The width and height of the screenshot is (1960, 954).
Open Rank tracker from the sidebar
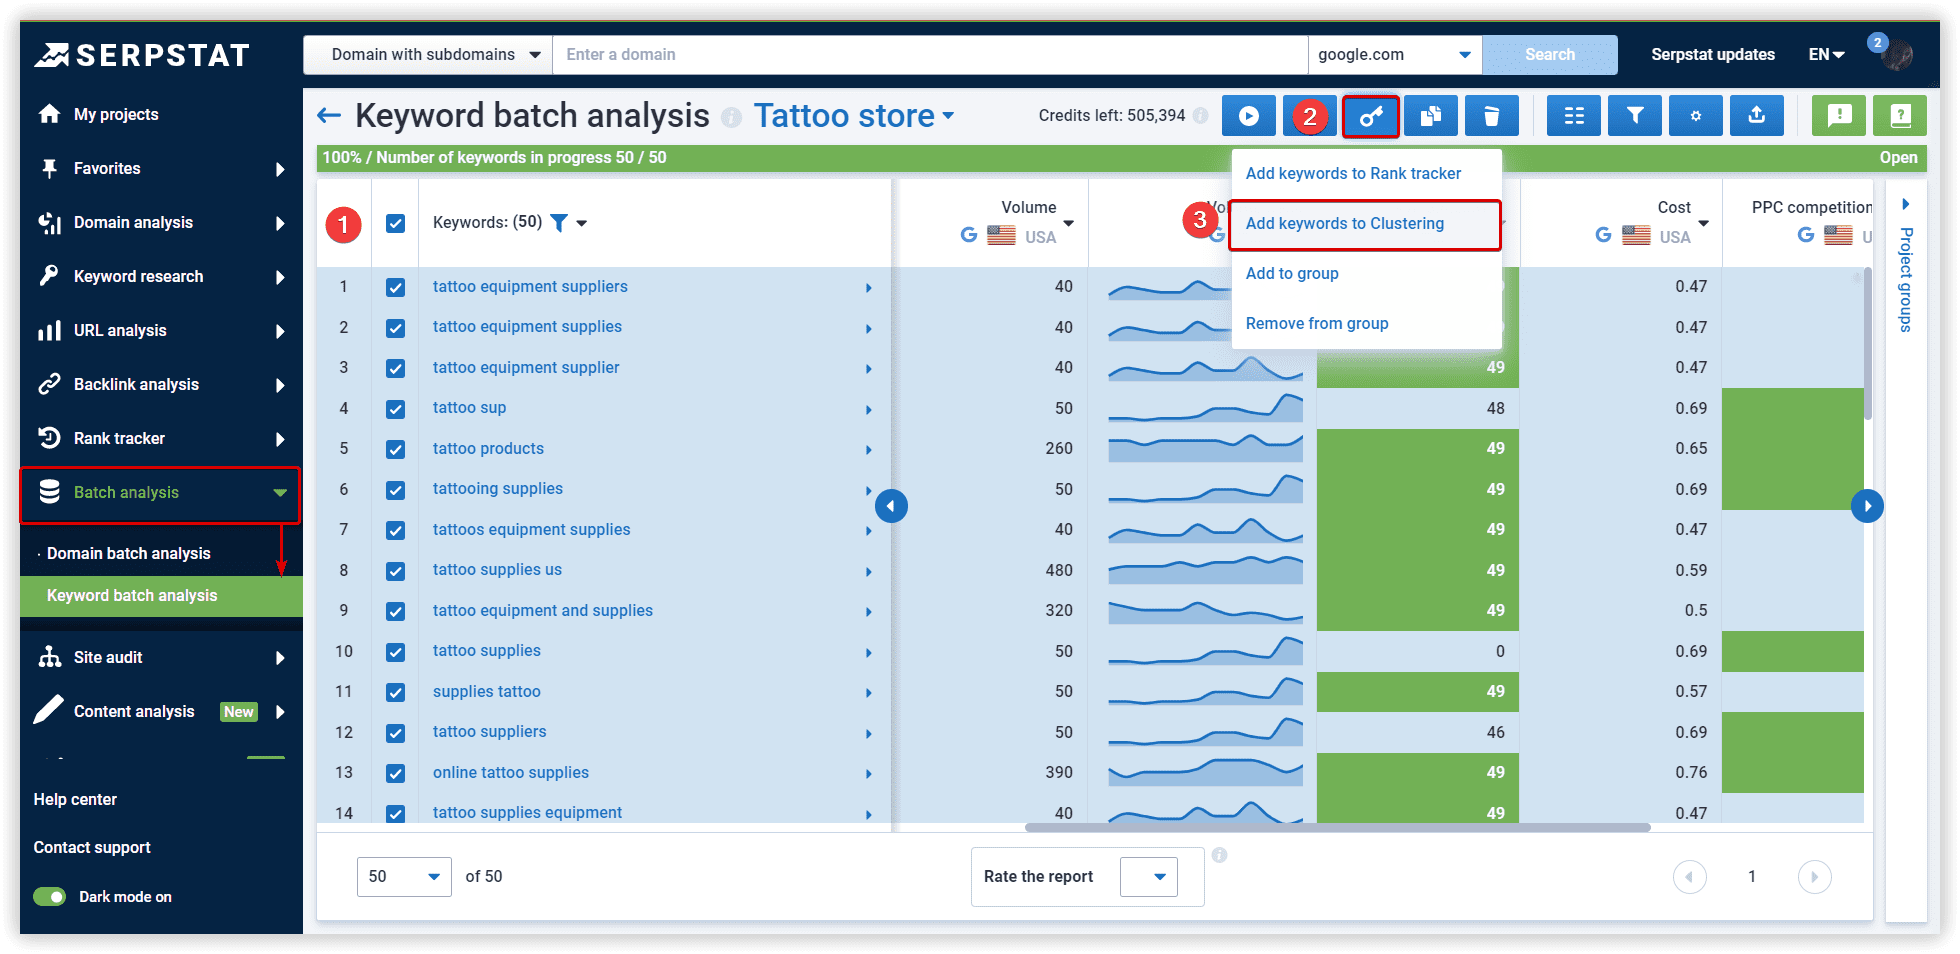119,438
